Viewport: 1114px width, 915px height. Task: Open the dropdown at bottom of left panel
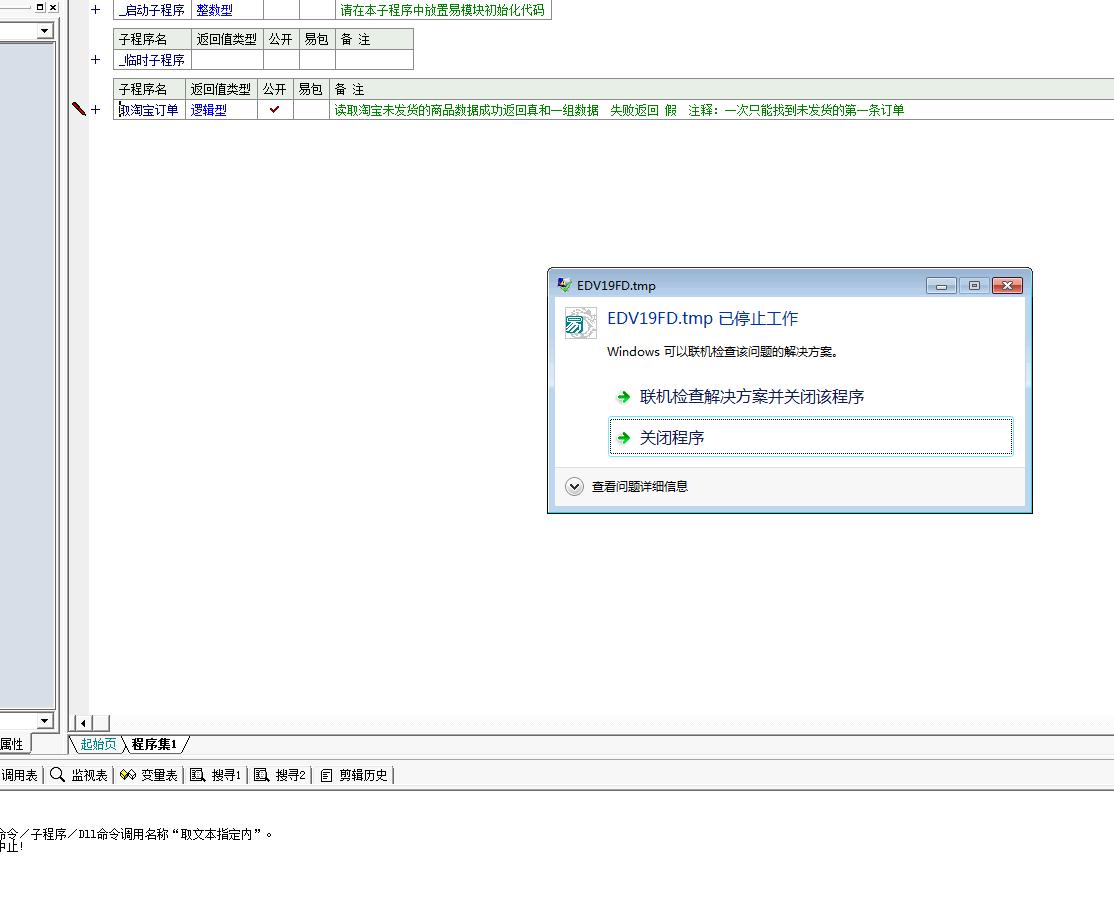click(x=45, y=720)
